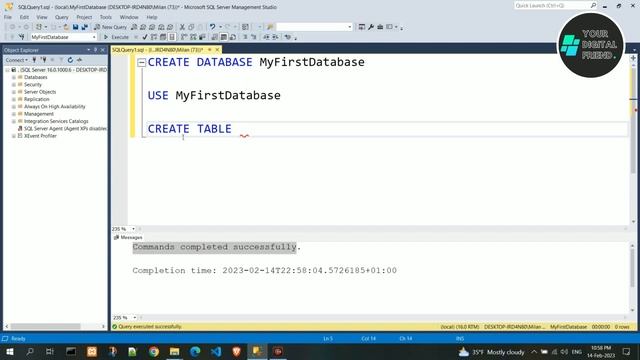Viewport: 640px width, 360px height.
Task: Save the query with the floppy disk icon
Action: click(76, 27)
